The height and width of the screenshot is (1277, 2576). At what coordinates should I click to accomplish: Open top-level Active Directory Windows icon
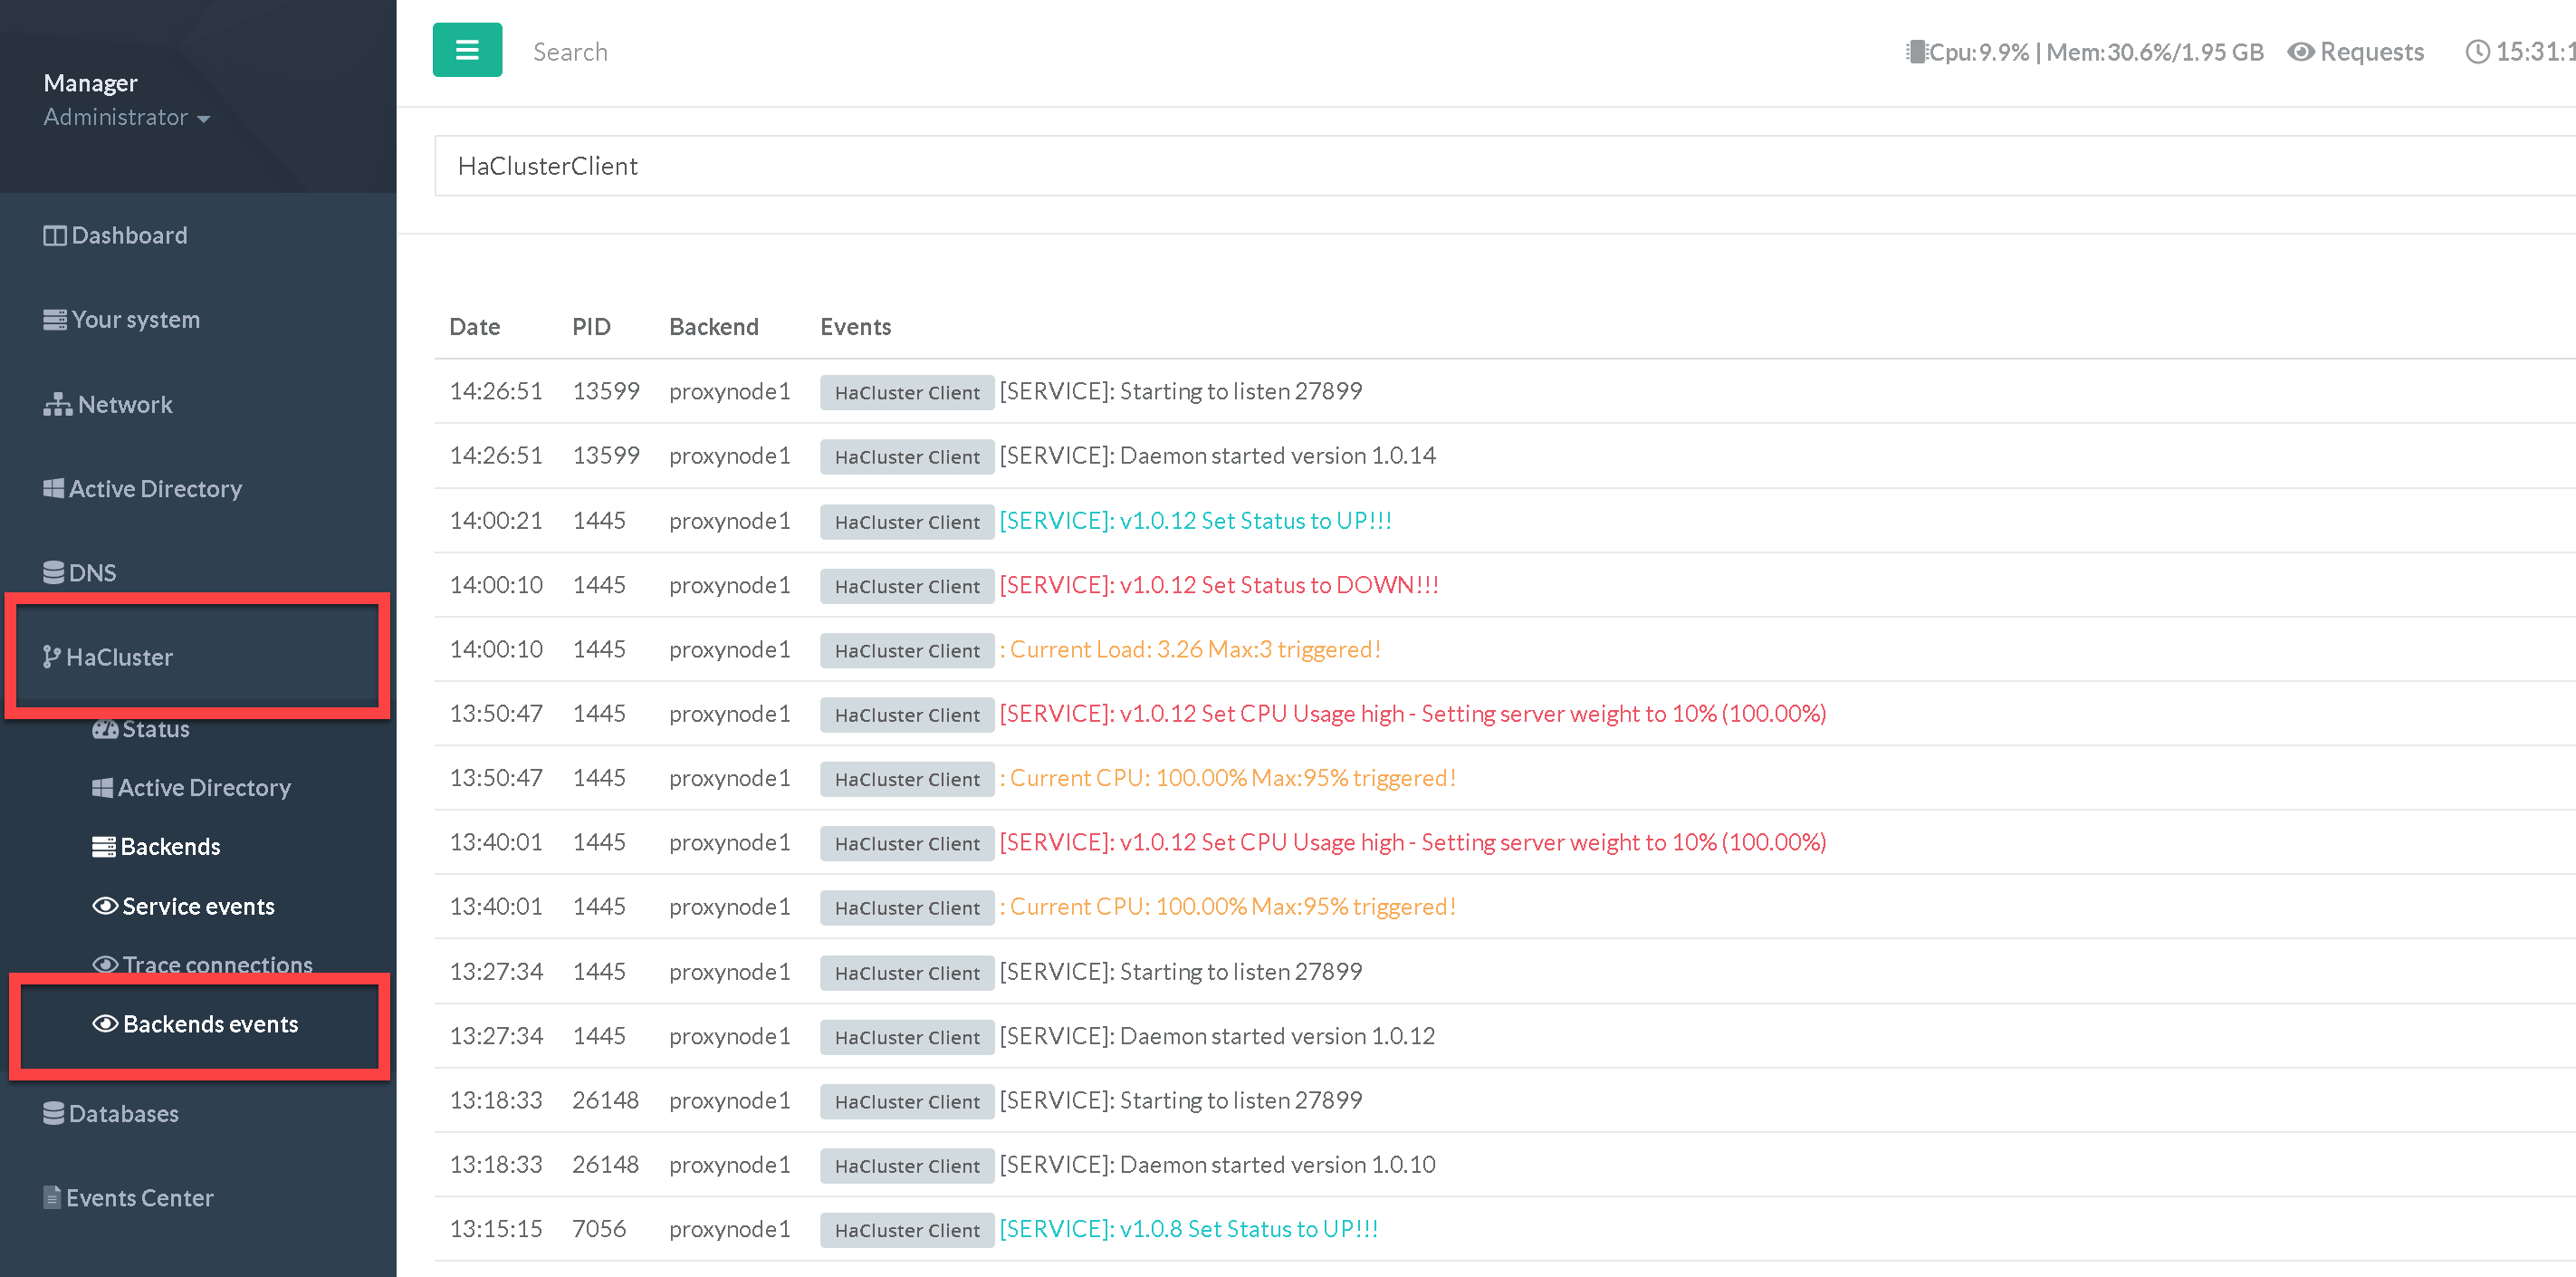(54, 488)
